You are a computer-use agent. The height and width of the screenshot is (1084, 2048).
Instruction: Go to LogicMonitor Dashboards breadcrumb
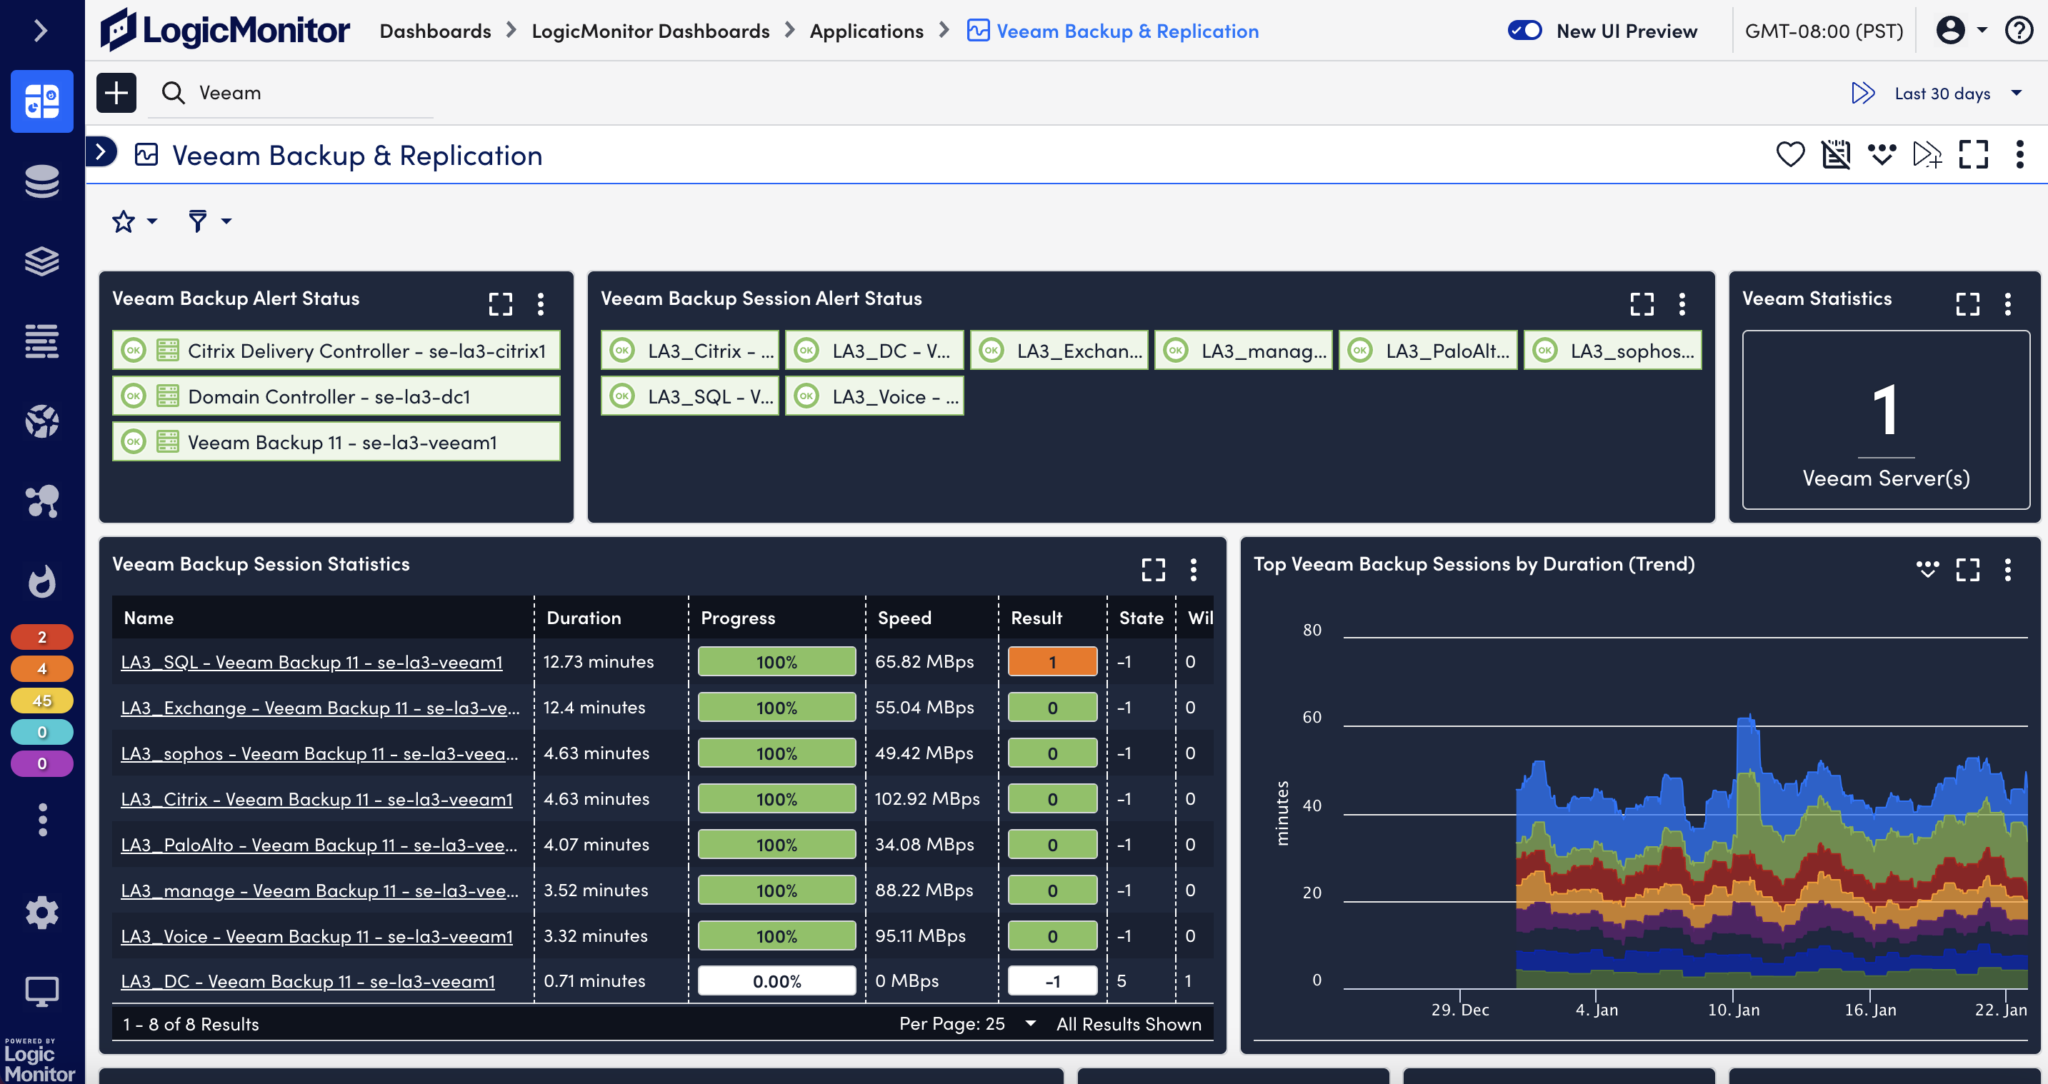(651, 30)
